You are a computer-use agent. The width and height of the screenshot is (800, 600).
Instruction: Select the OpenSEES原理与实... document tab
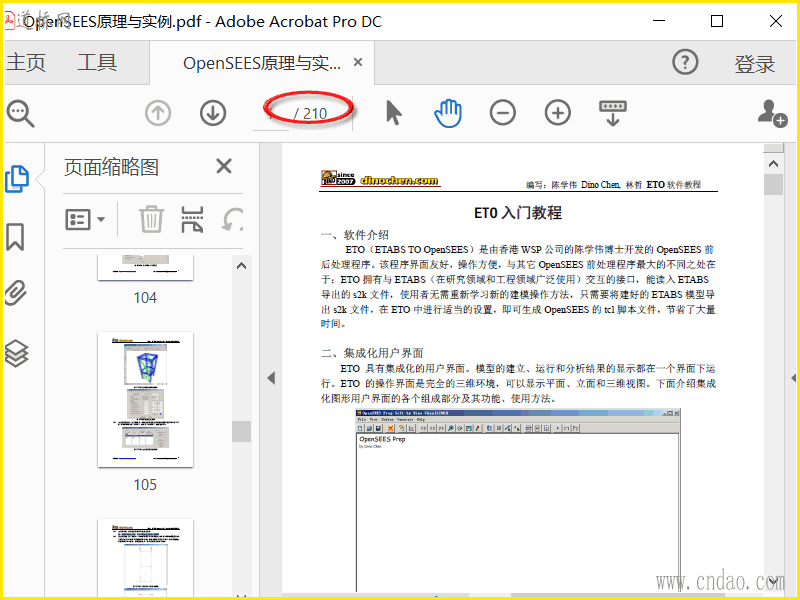(262, 63)
